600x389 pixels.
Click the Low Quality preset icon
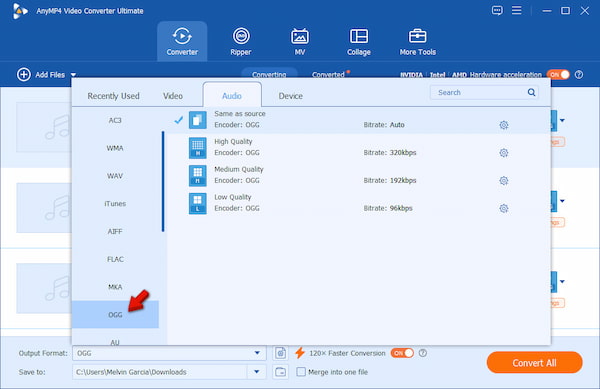(x=197, y=203)
